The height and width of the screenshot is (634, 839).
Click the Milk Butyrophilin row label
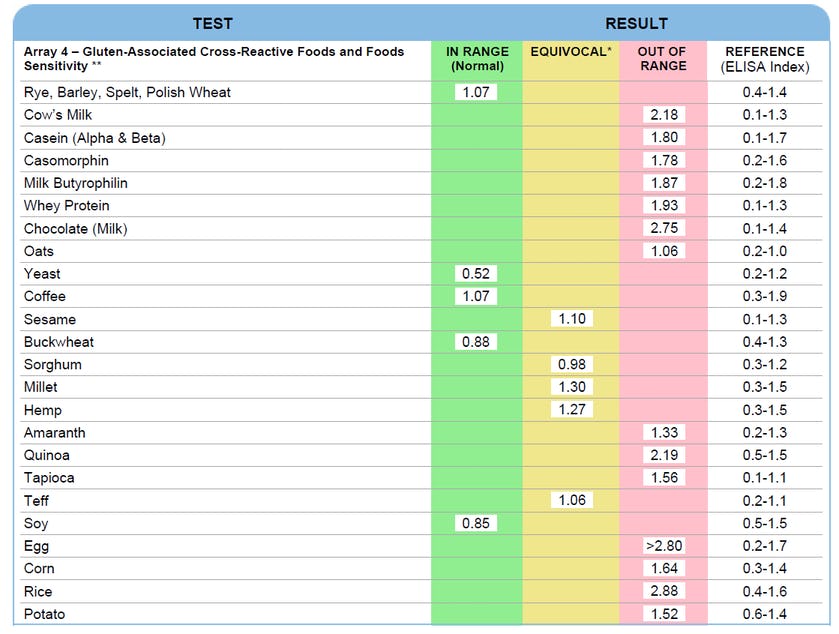point(76,183)
